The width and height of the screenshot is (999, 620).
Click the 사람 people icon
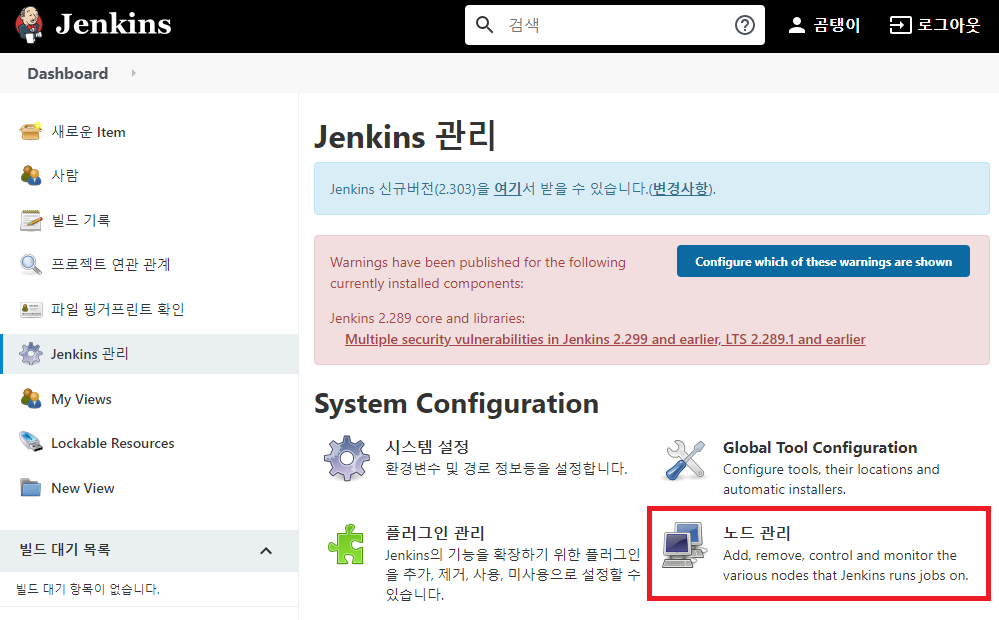pos(31,175)
